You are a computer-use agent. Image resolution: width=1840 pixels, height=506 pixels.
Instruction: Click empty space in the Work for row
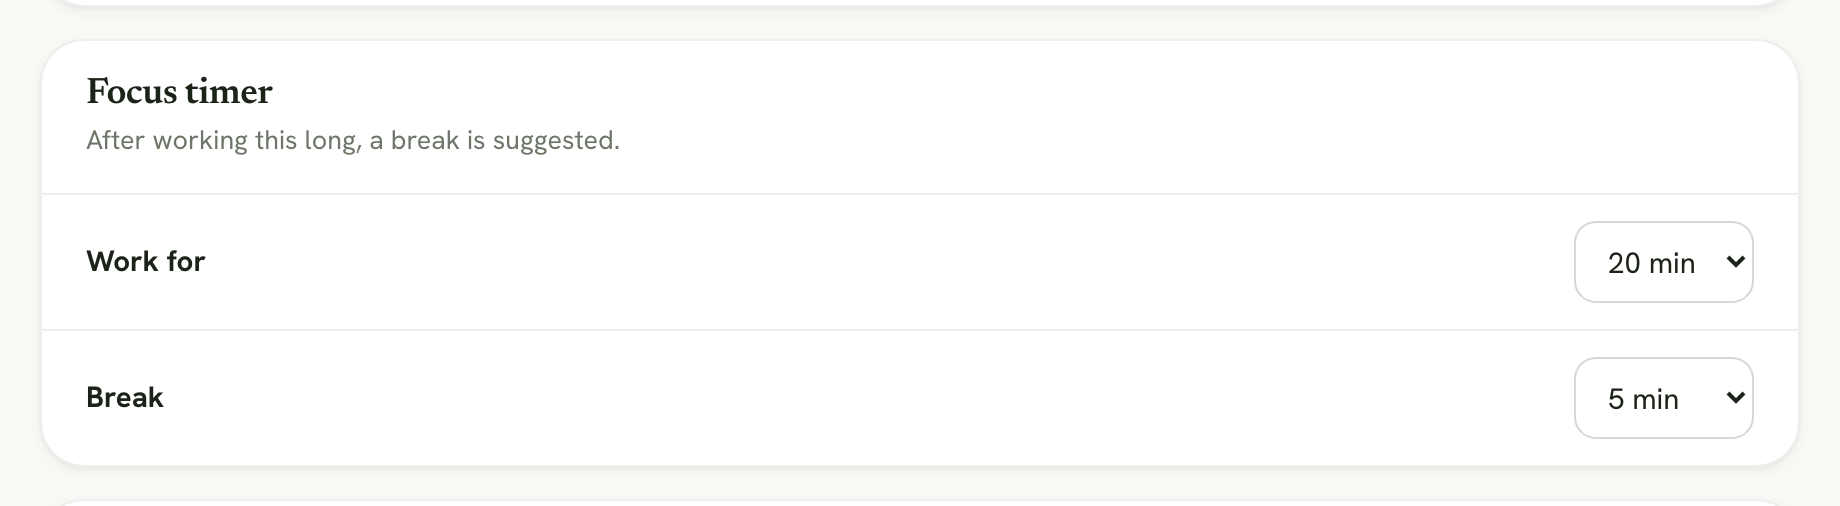click(x=890, y=262)
